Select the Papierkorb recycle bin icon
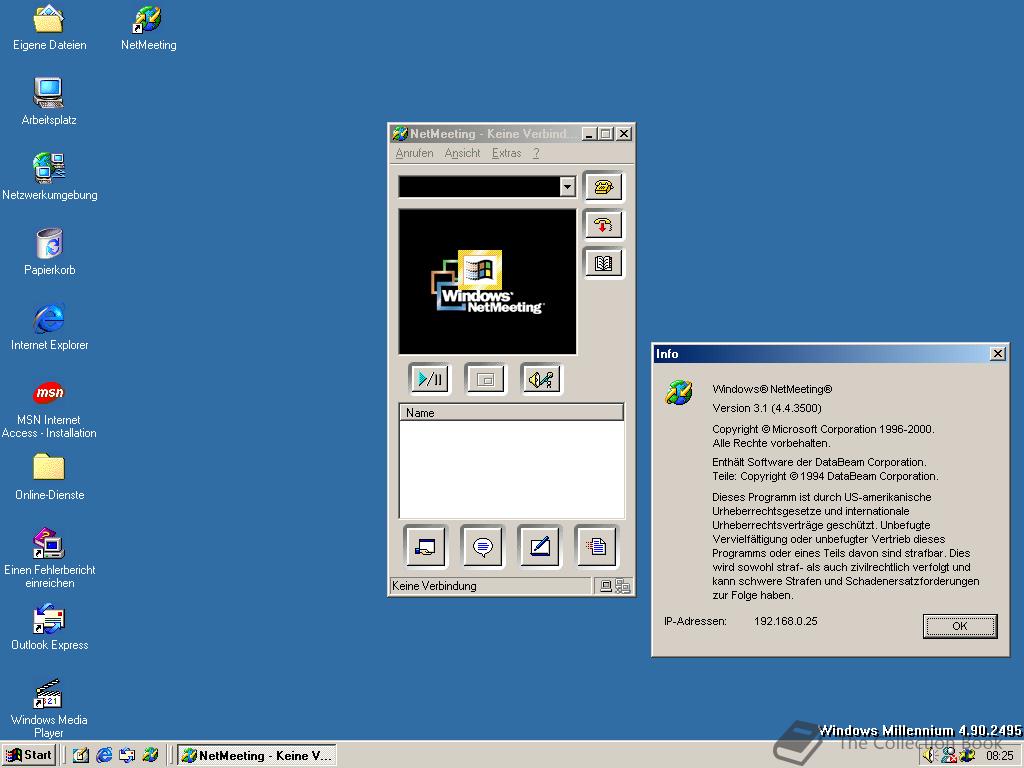 (49, 252)
